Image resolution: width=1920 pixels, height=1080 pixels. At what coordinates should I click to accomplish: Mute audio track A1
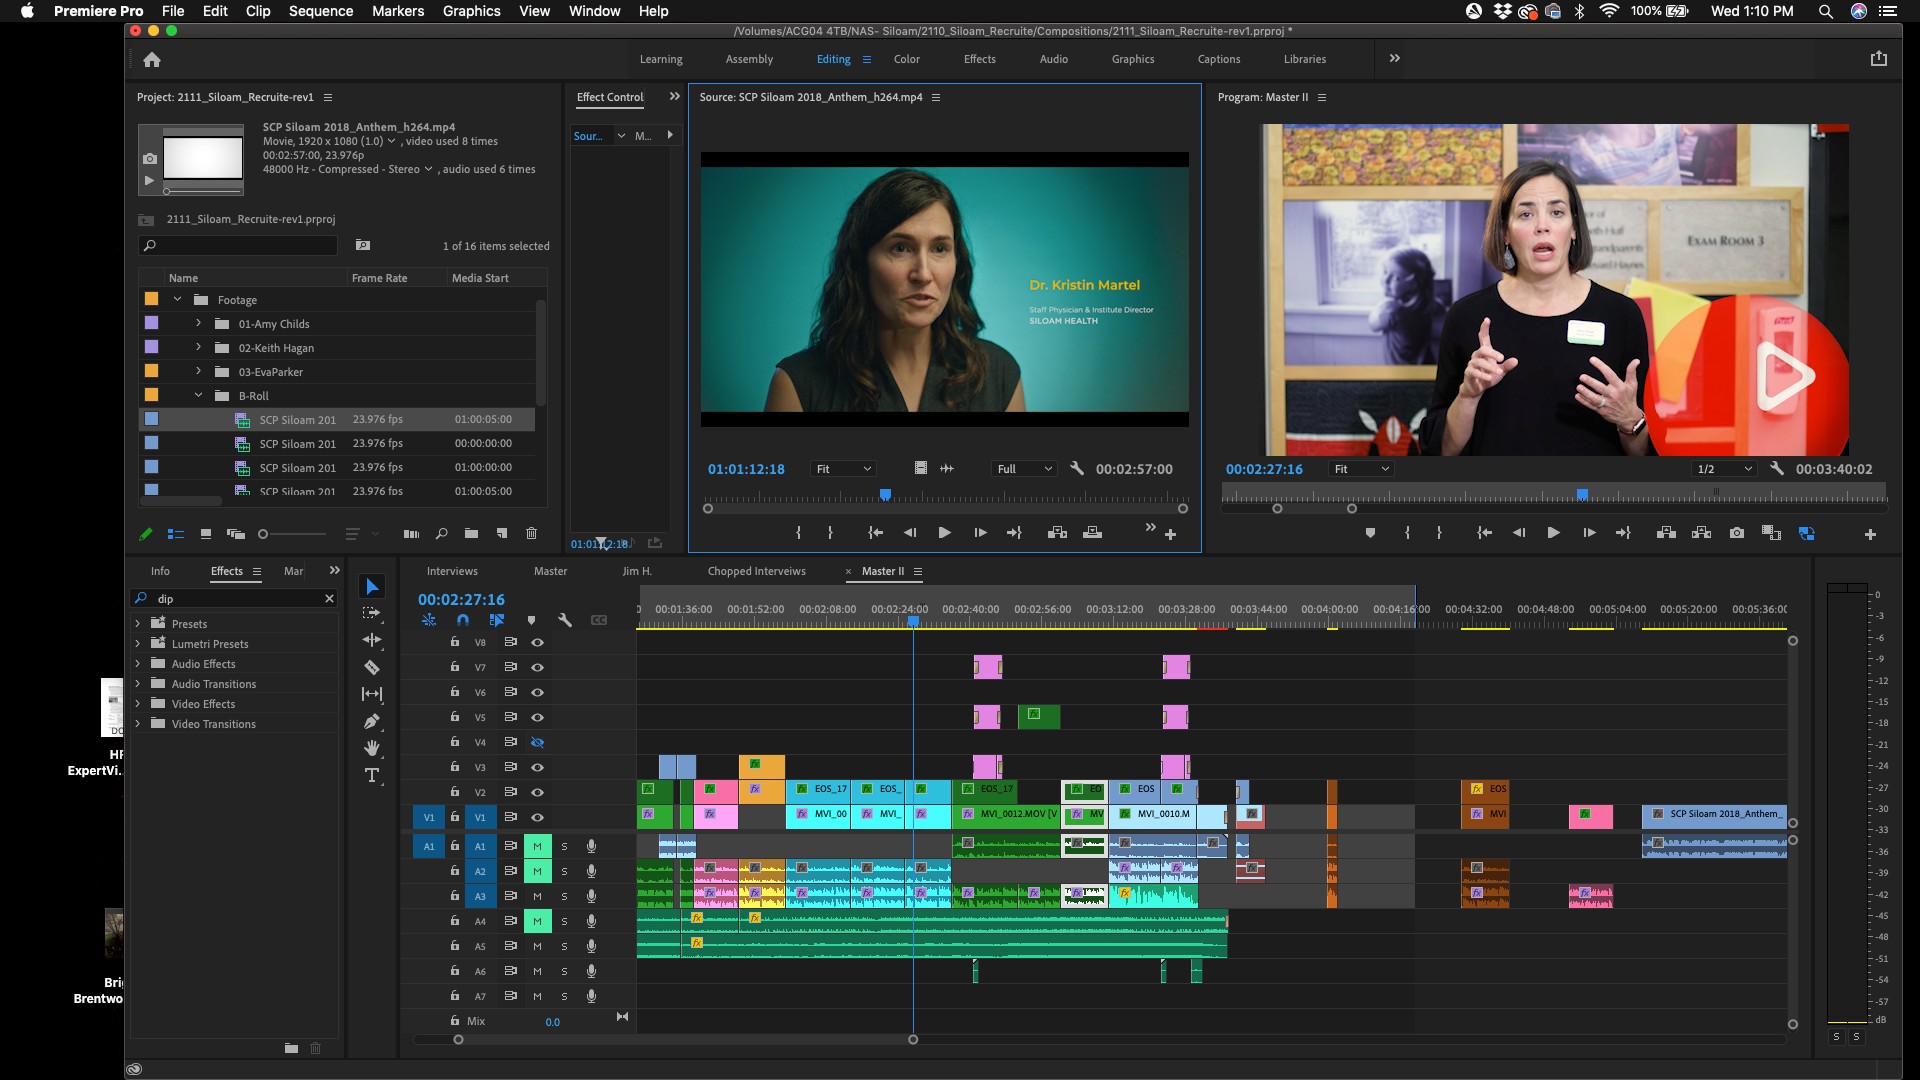[537, 846]
